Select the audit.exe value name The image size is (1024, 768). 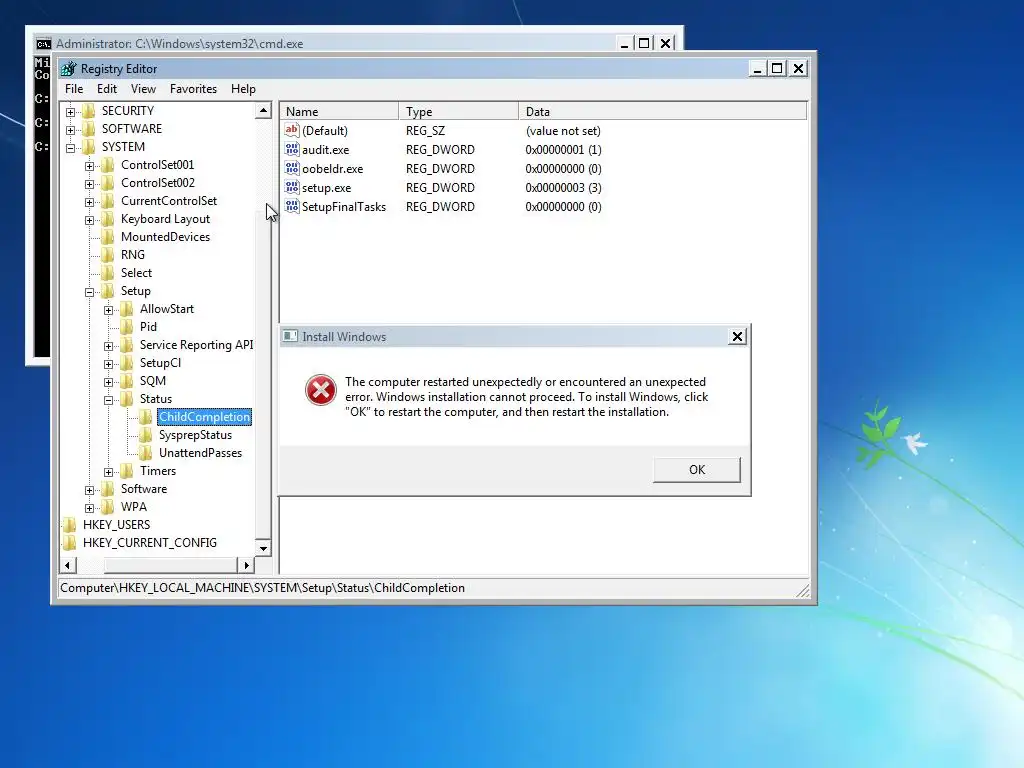click(325, 150)
